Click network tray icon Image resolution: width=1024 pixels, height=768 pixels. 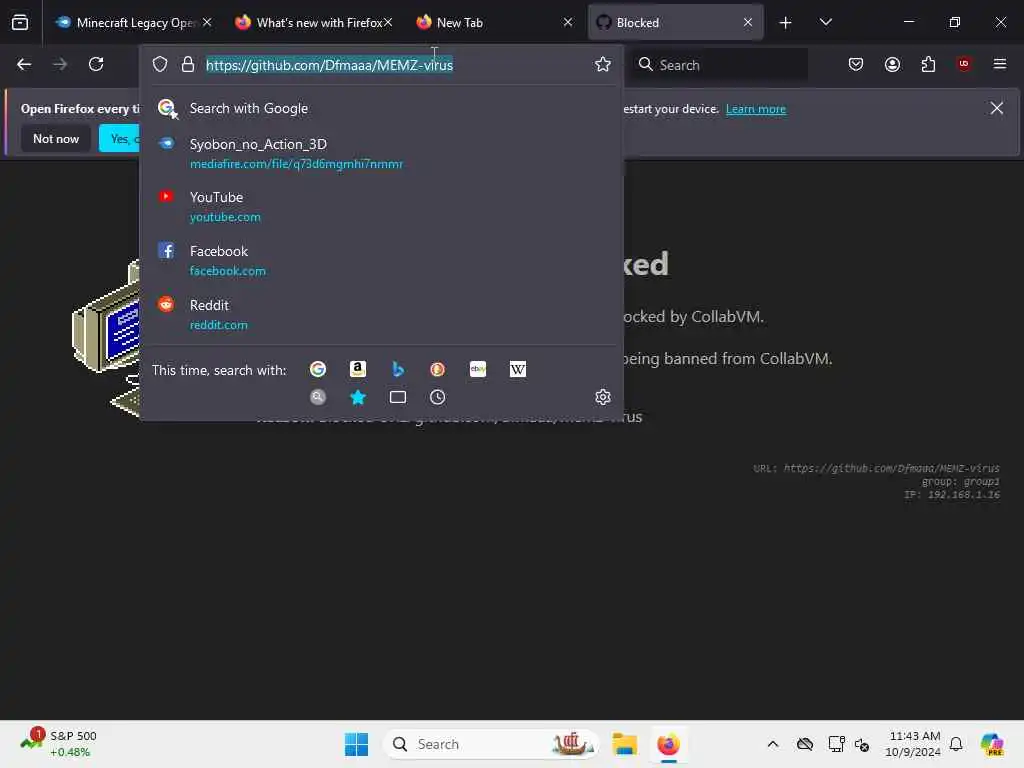(836, 744)
